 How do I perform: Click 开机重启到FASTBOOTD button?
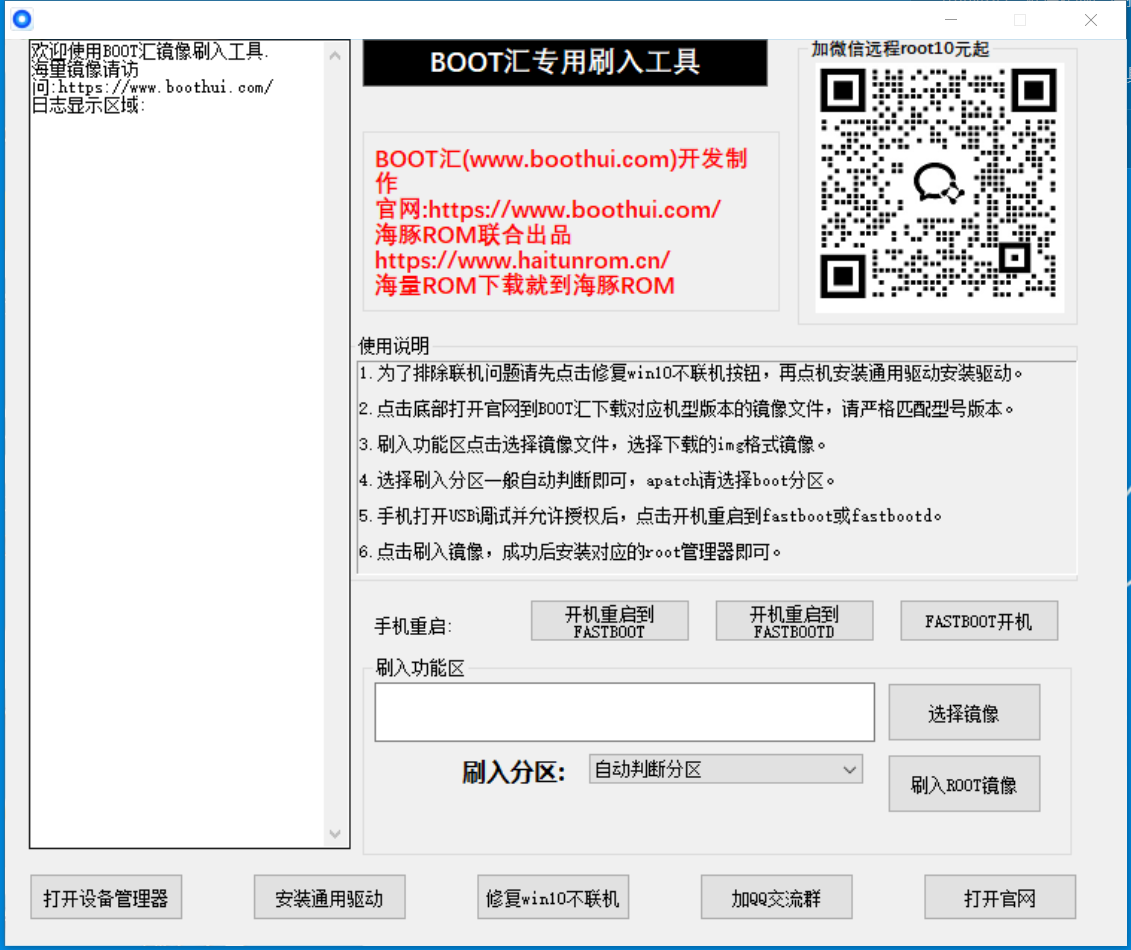(x=793, y=620)
